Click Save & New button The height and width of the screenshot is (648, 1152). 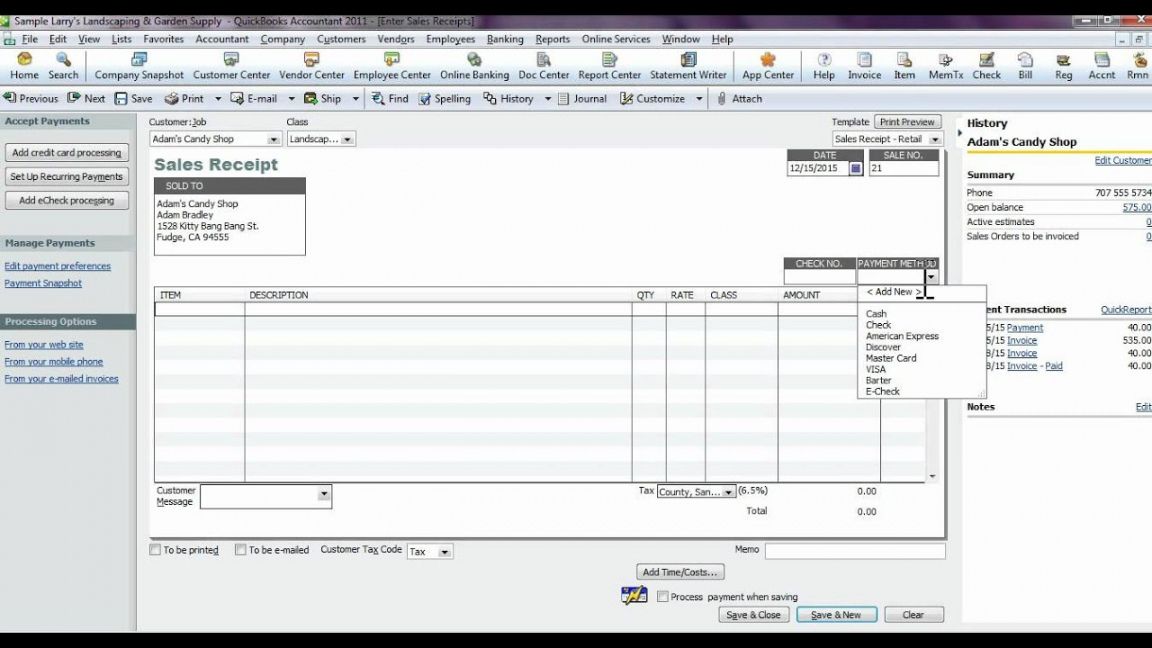[836, 615]
